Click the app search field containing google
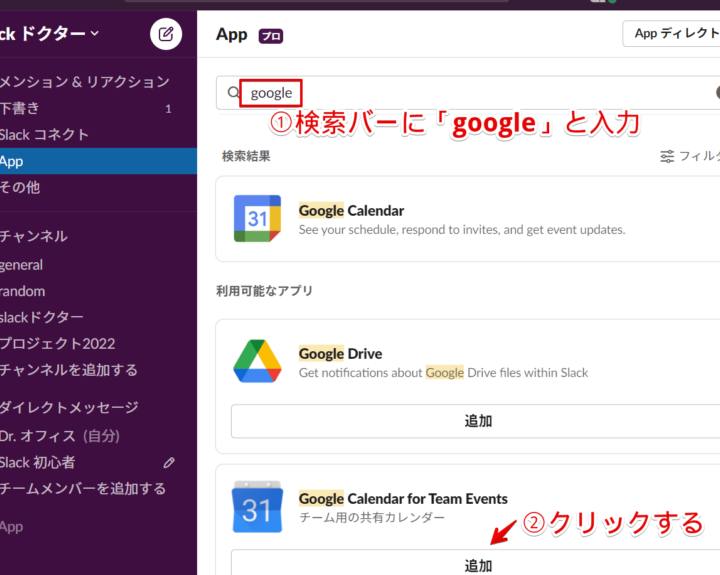 (x=468, y=93)
